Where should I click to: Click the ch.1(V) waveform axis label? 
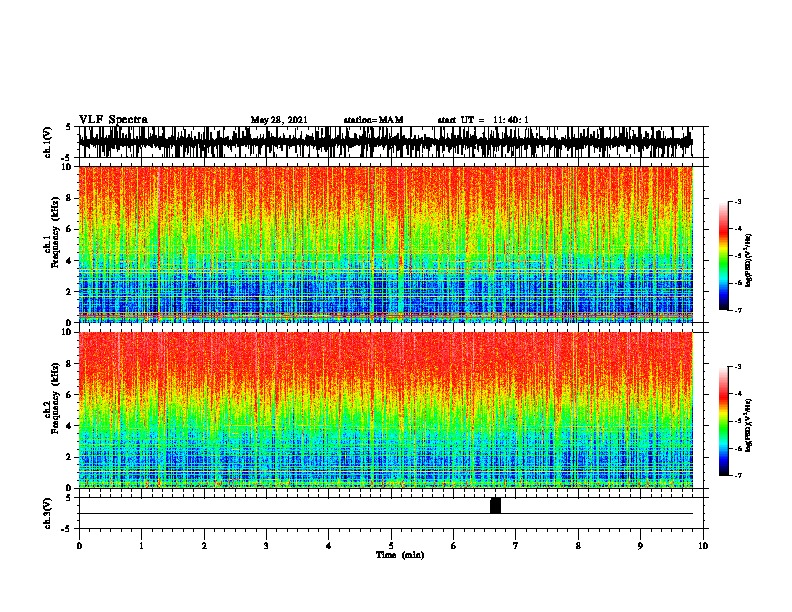click(48, 142)
